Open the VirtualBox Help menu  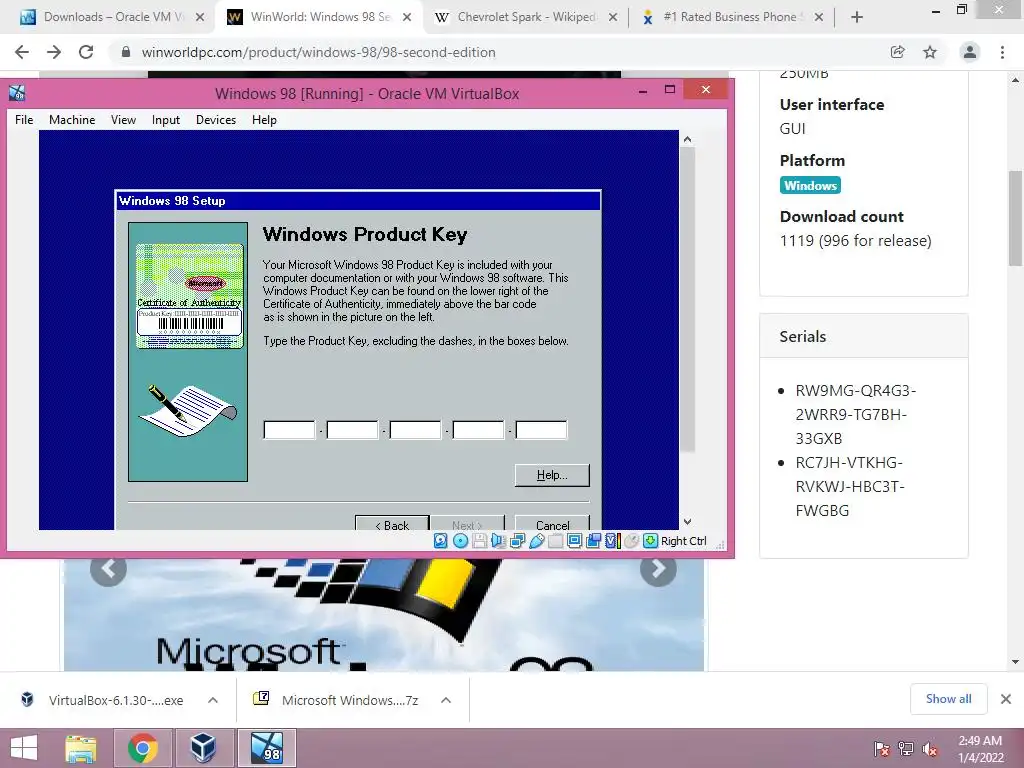(264, 120)
